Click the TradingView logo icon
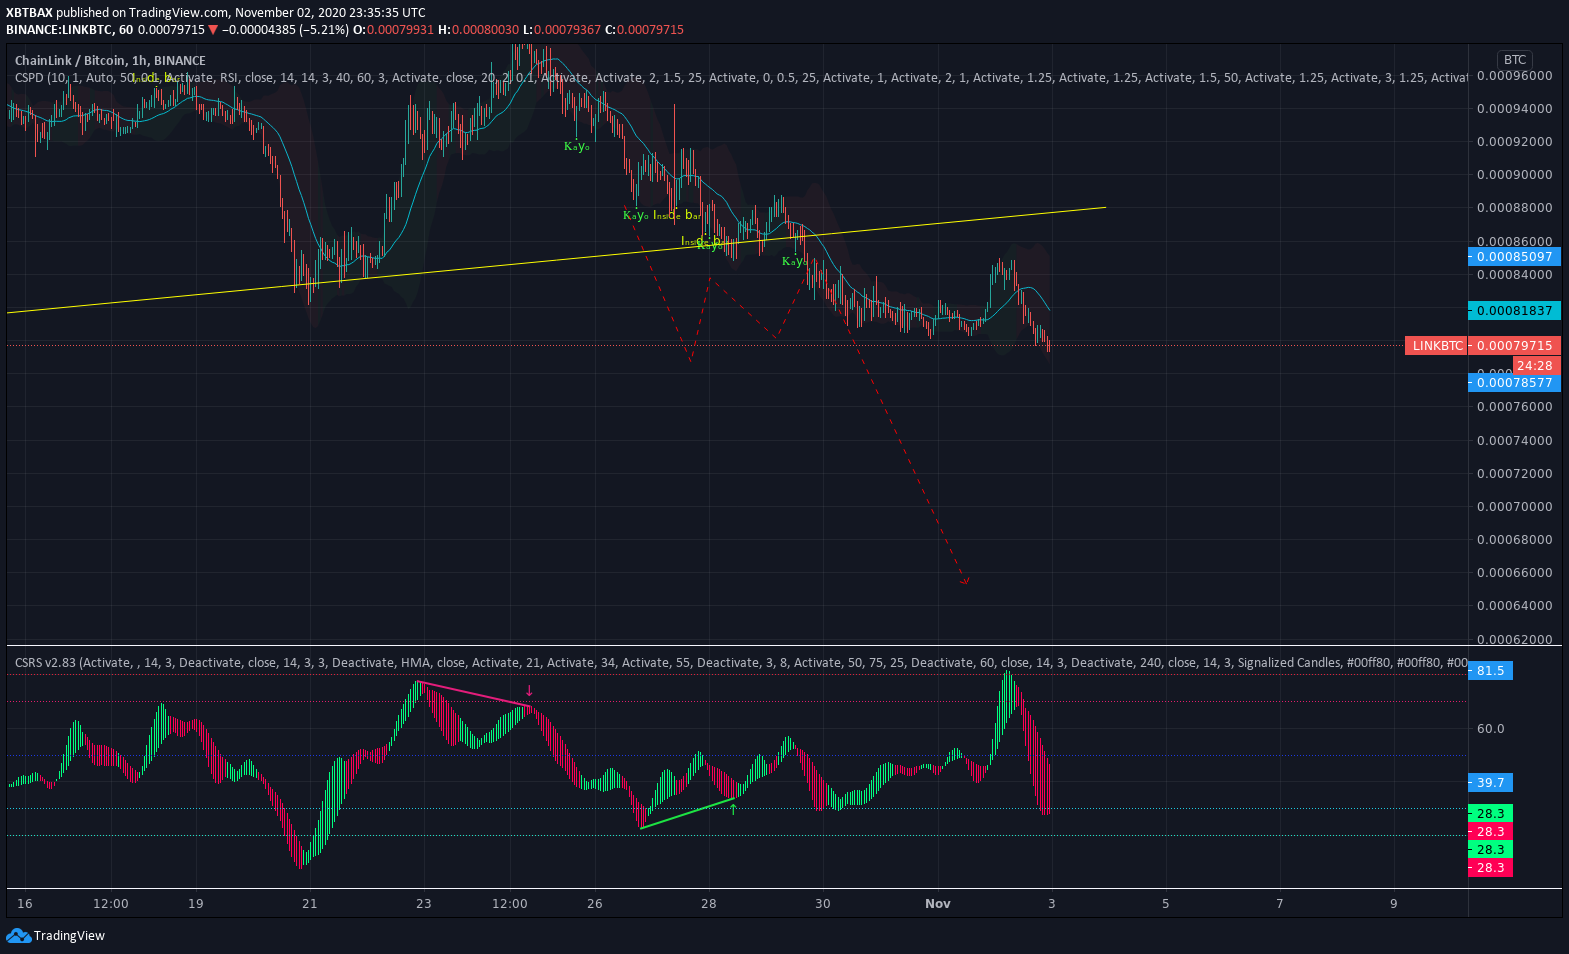Screen dimensions: 1569x954 point(18,936)
